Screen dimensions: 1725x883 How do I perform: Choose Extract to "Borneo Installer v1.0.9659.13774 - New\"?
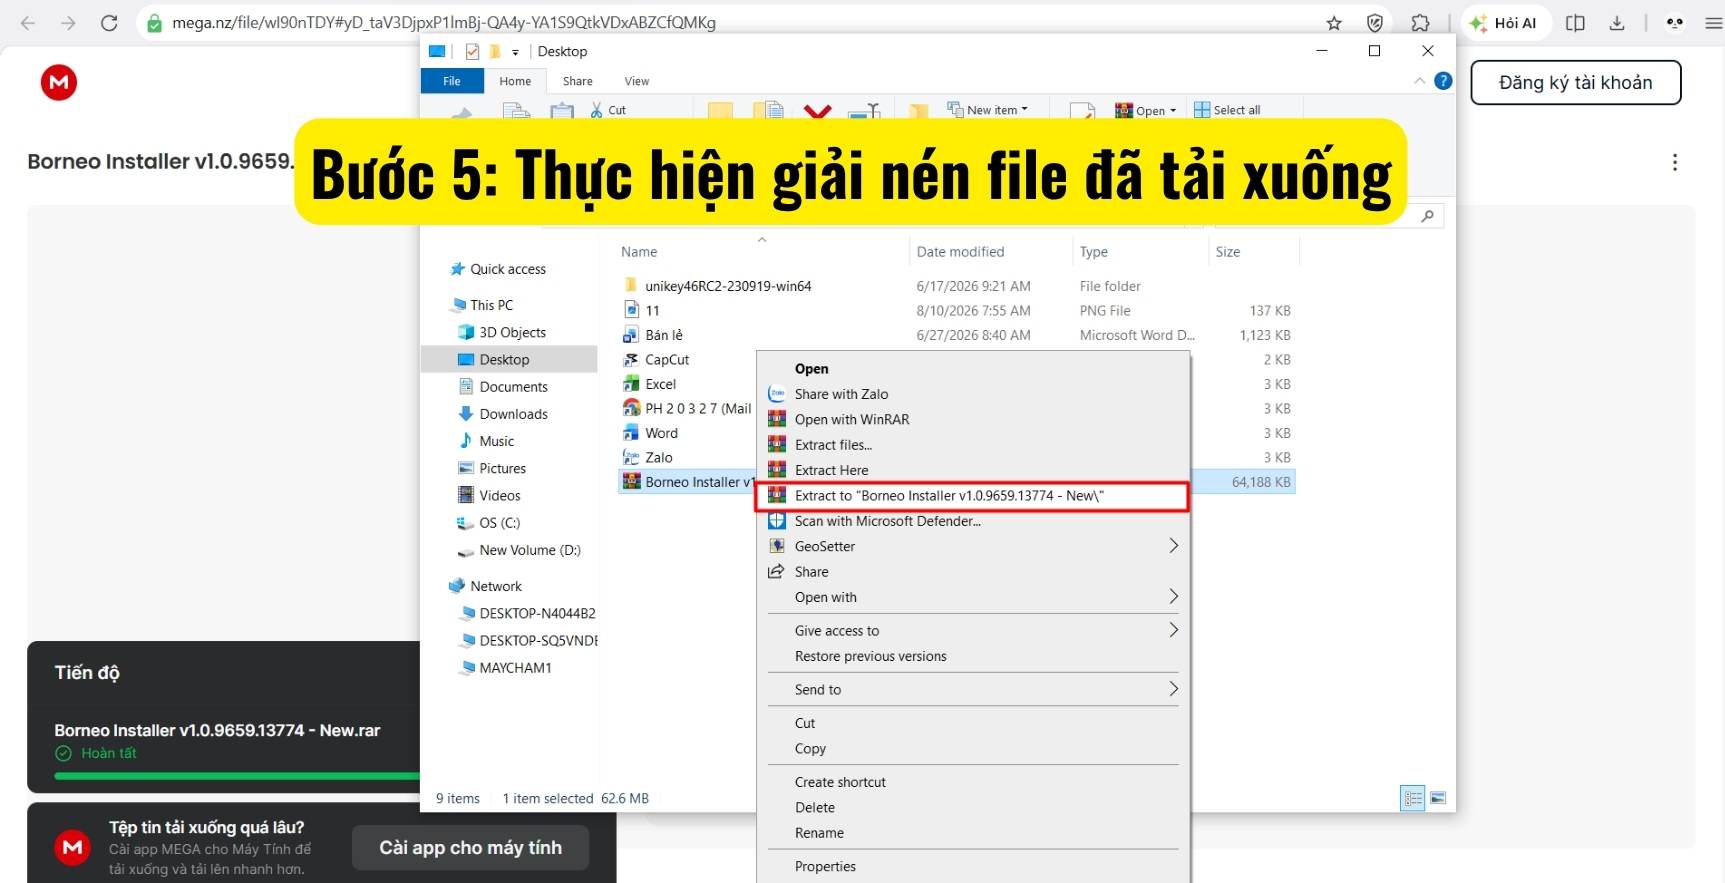[973, 496]
